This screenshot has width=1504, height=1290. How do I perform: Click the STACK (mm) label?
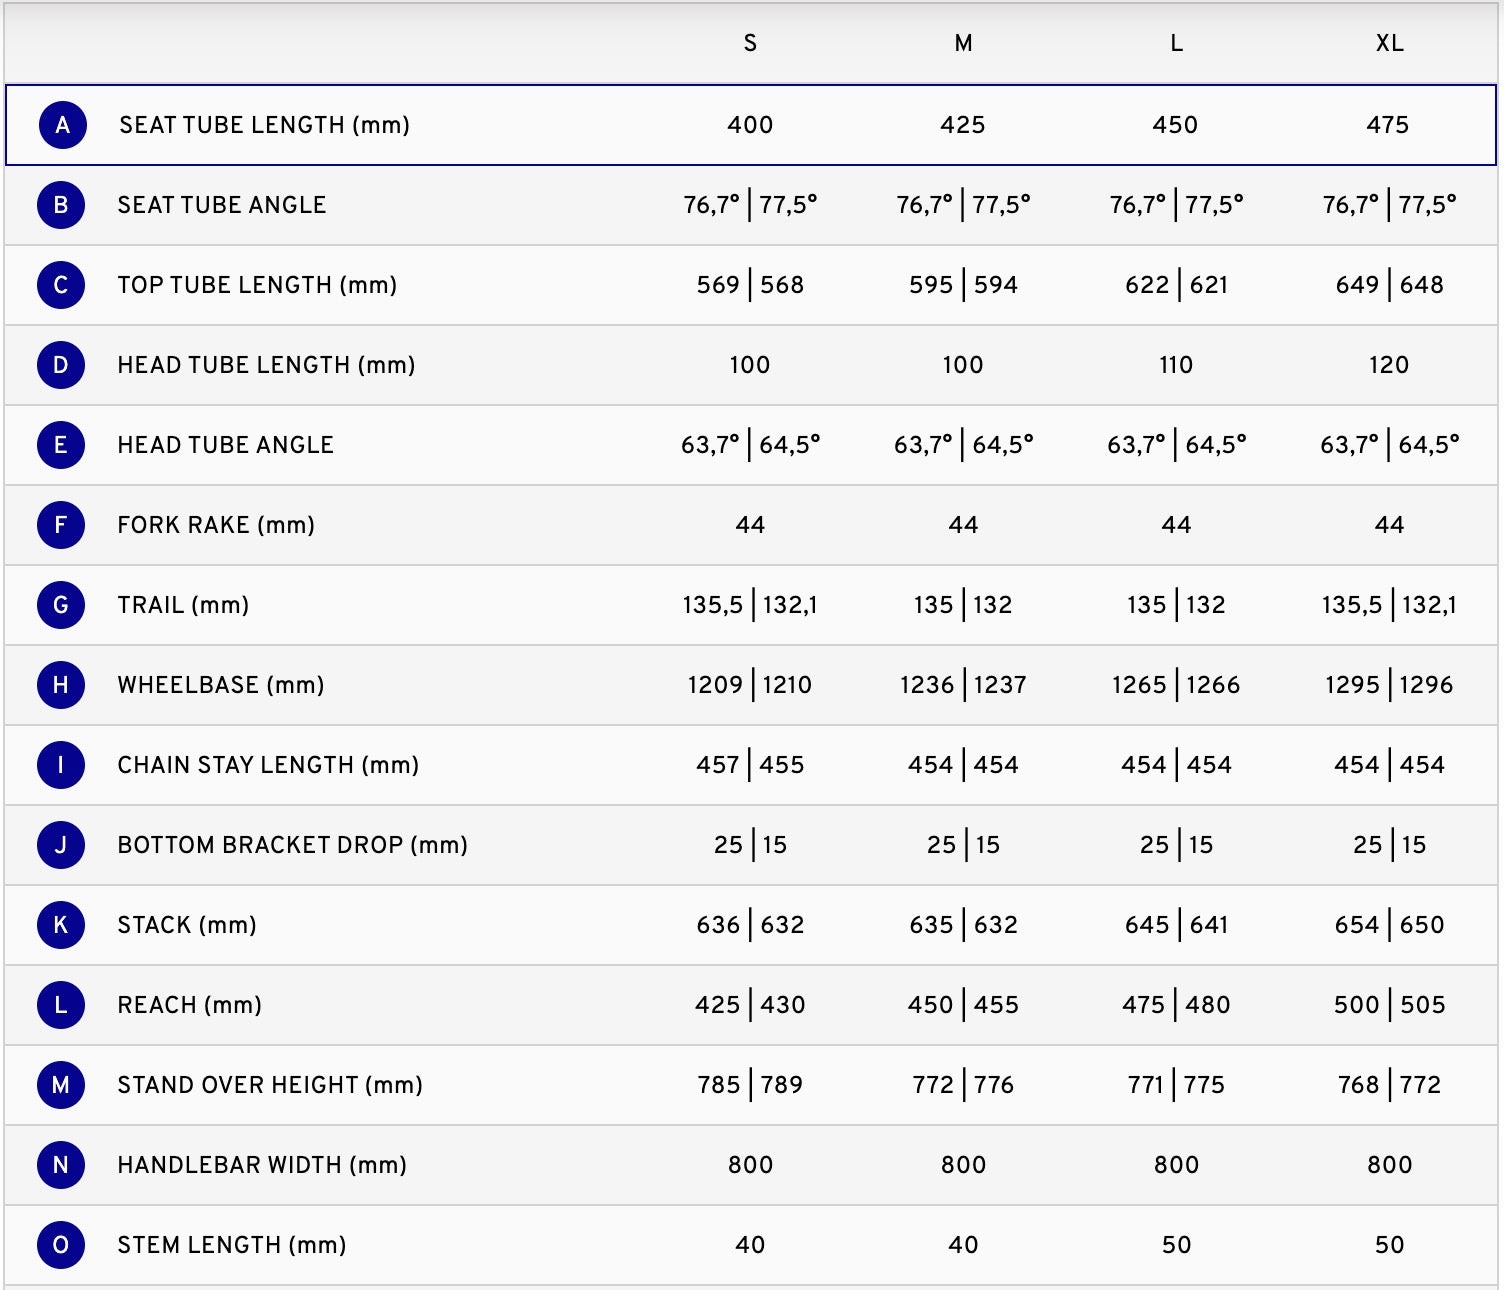[x=187, y=925]
